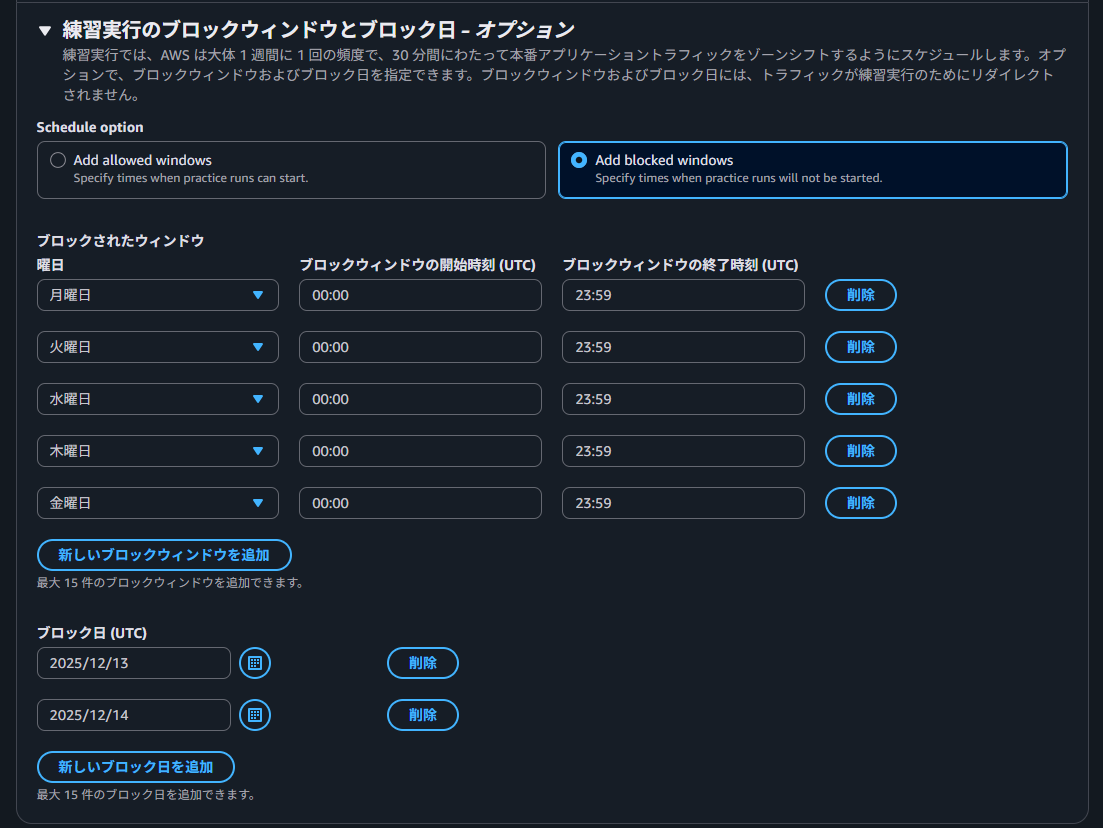Delete the 金曜日 blocked window row
The height and width of the screenshot is (828, 1103).
pos(860,503)
